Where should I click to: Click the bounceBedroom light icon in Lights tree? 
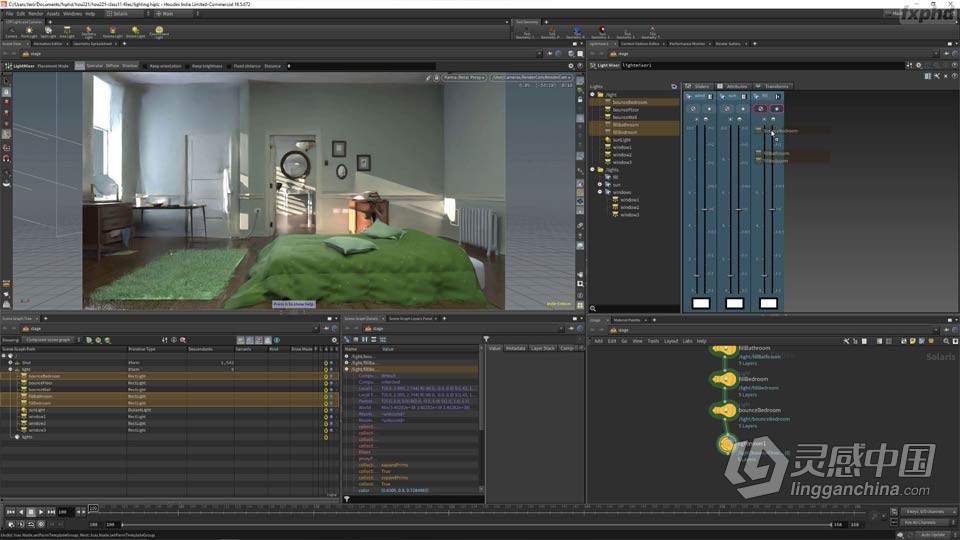(607, 102)
